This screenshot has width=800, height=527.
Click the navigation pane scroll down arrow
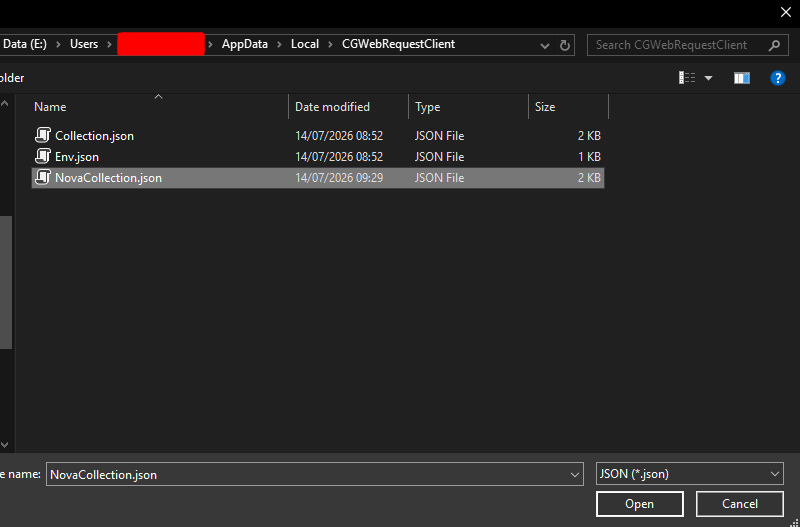tap(5, 445)
